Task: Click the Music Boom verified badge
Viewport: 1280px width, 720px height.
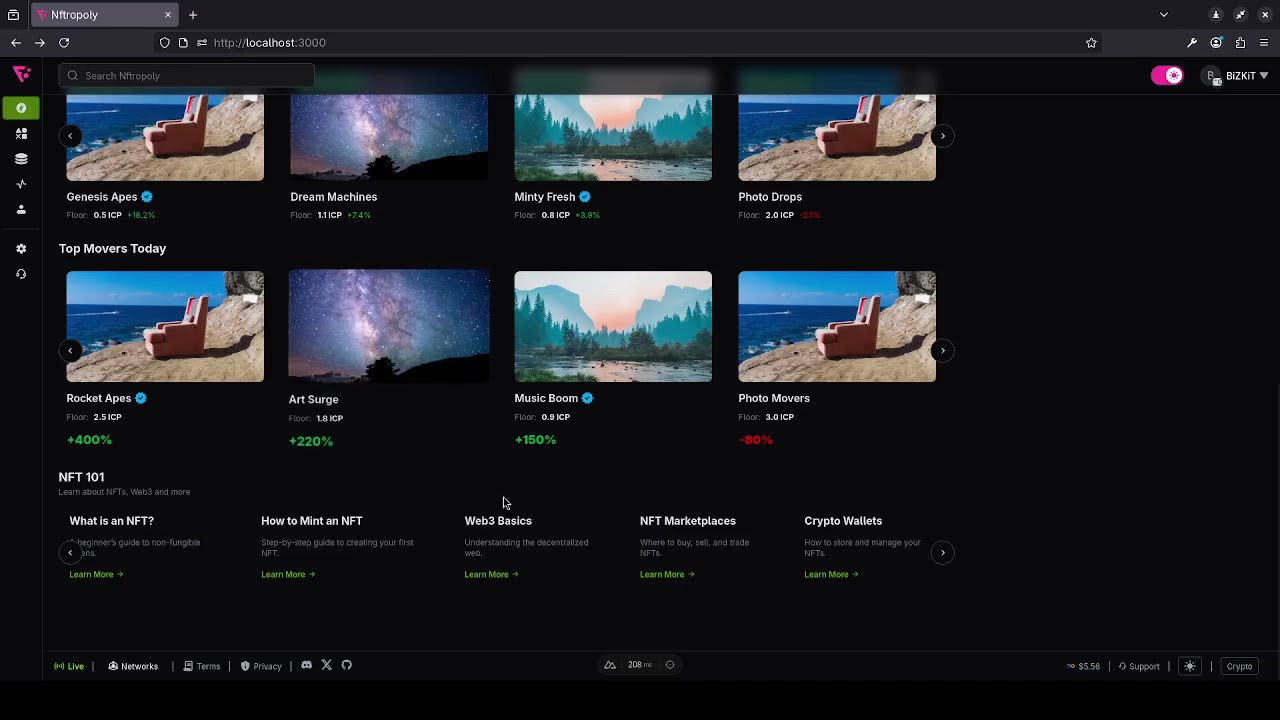Action: point(588,398)
